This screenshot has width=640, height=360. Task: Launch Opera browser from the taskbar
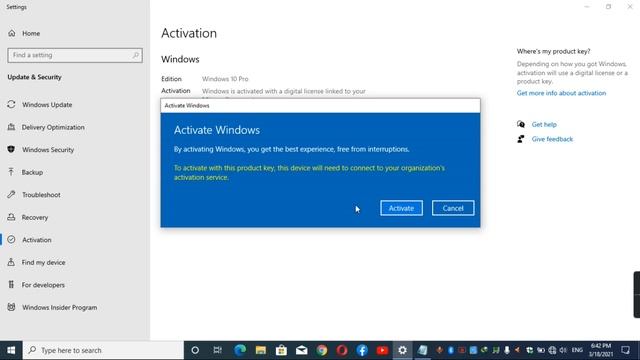point(342,350)
